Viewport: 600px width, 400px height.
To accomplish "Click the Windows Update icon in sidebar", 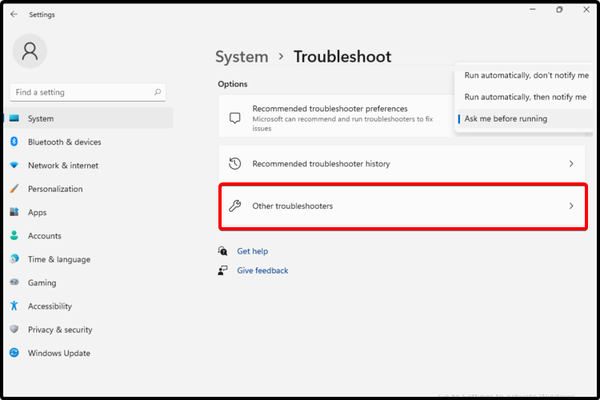I will [14, 353].
